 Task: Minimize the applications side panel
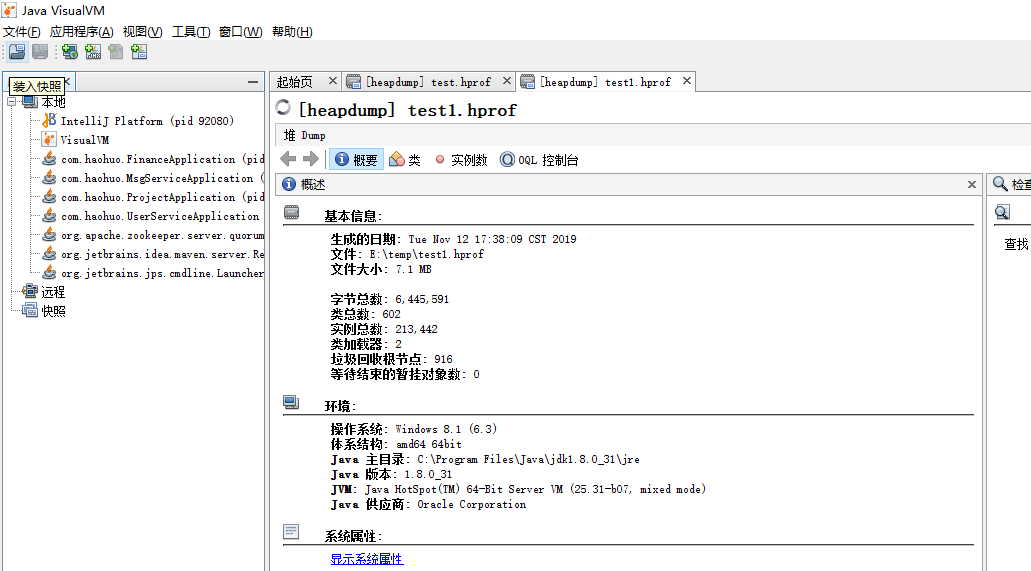click(253, 82)
